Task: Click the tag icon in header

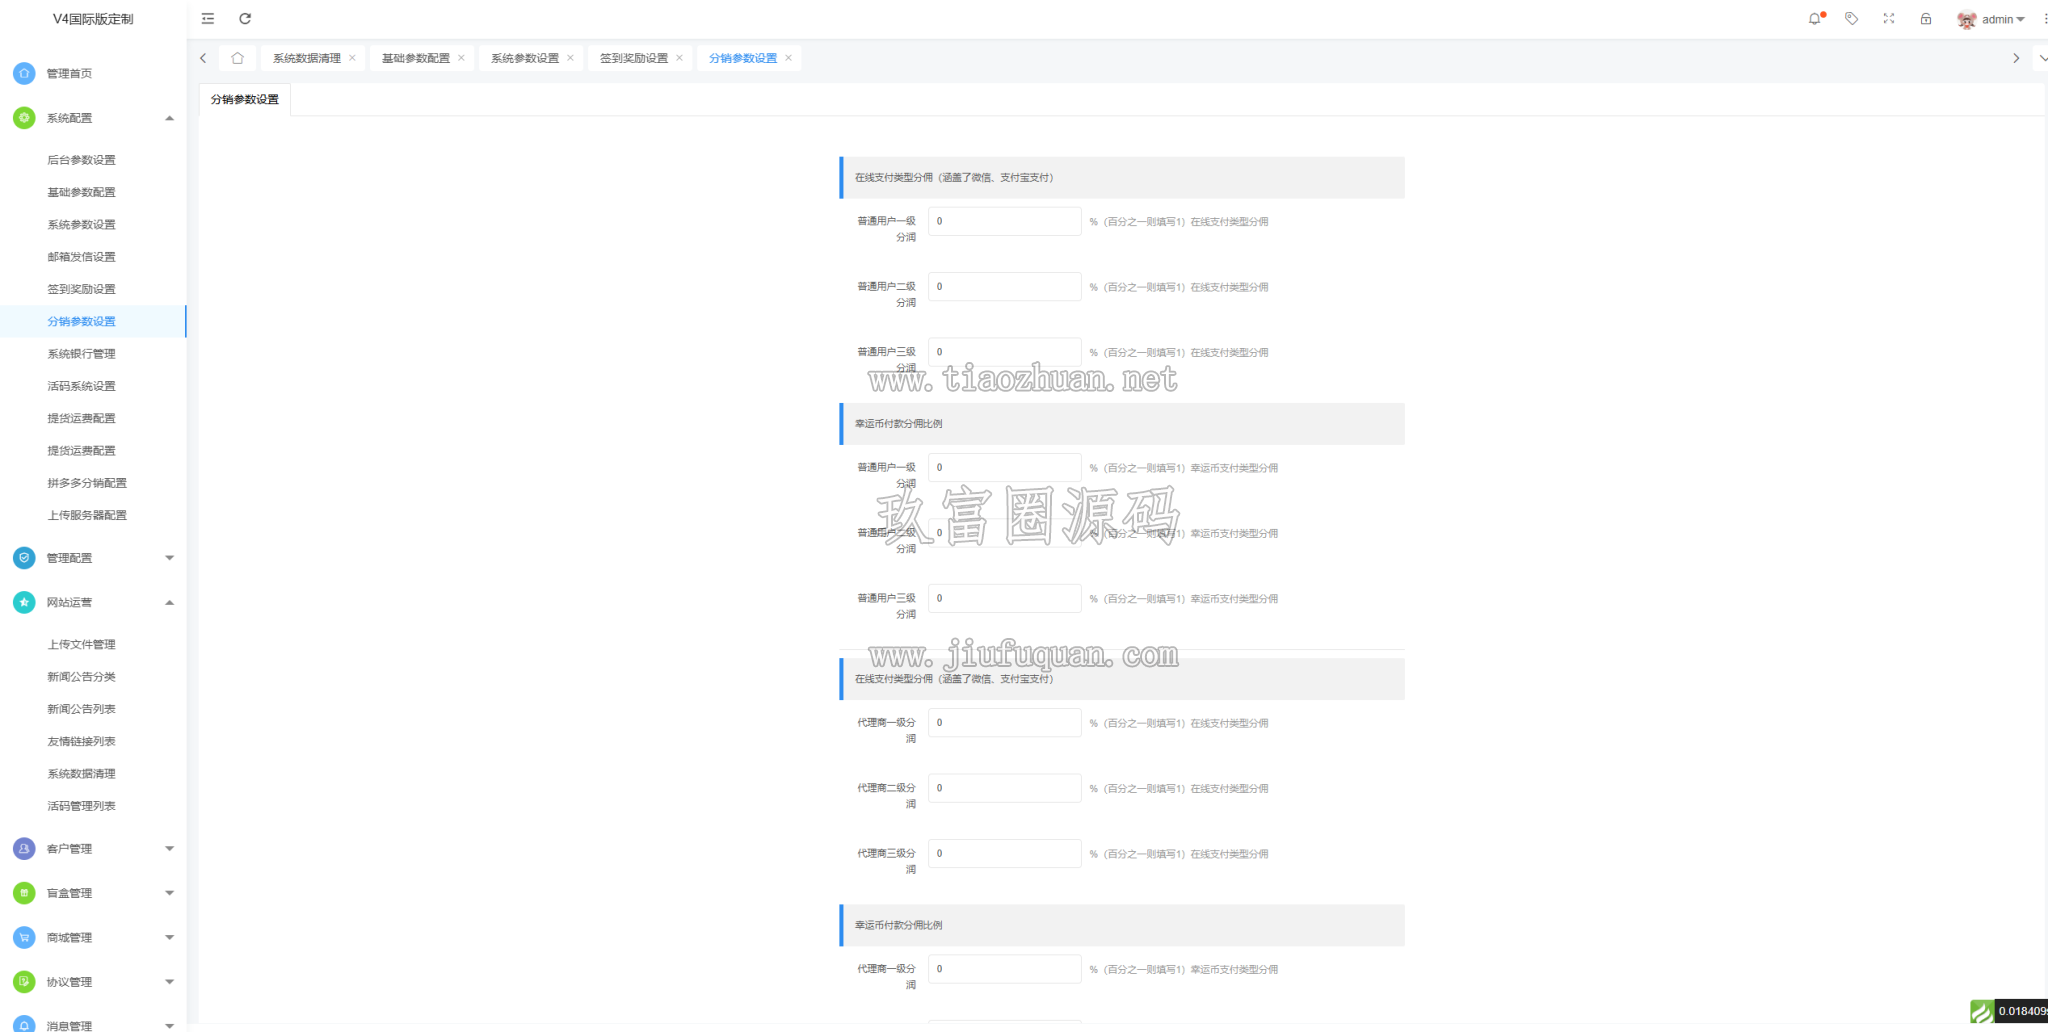Action: [1852, 19]
